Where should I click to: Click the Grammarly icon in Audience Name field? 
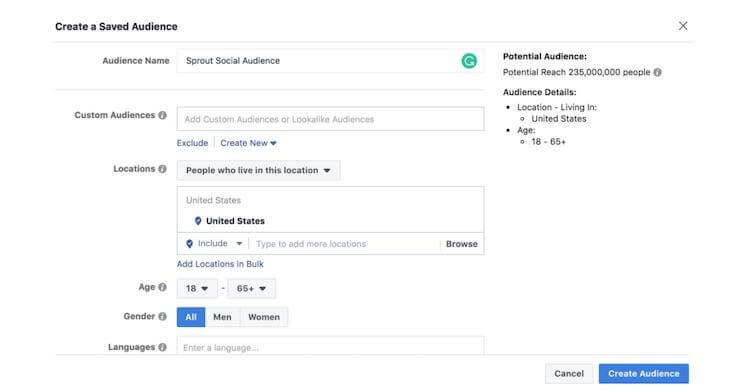pyautogui.click(x=469, y=61)
